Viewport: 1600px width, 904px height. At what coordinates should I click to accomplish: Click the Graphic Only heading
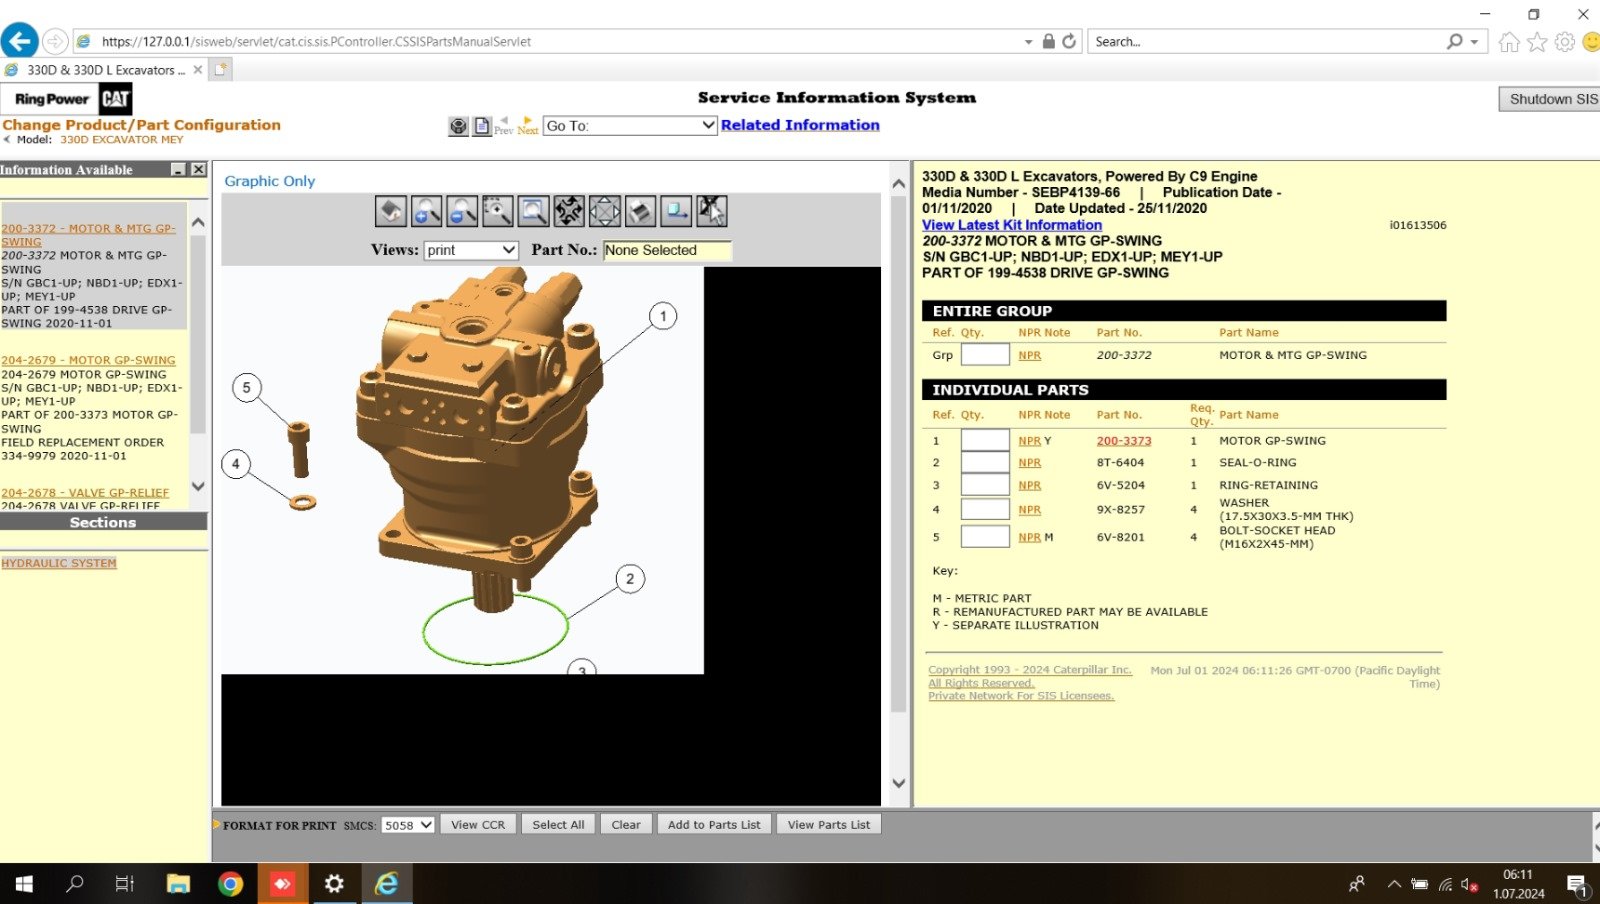269,181
